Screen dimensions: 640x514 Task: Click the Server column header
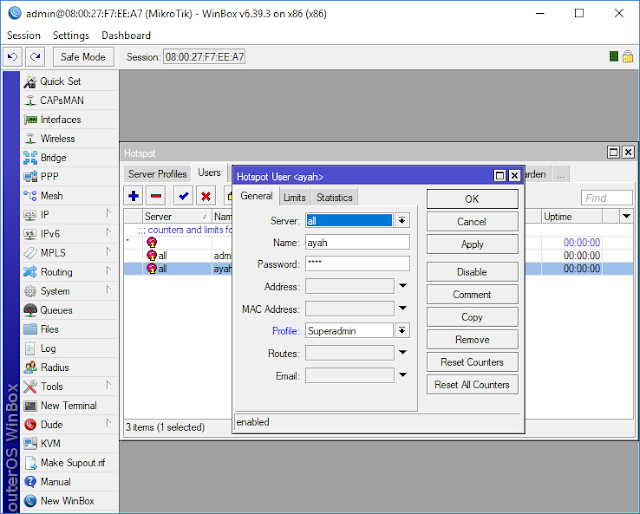[x=177, y=216]
